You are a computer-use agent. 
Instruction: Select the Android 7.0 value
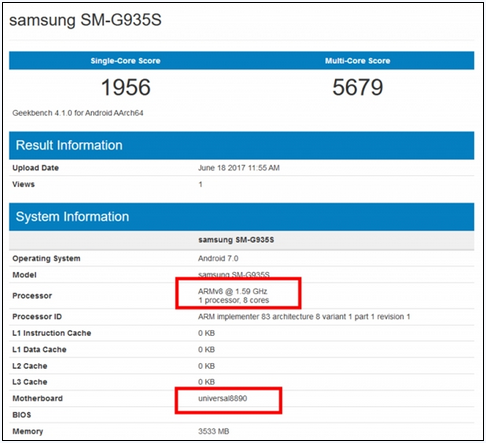click(x=218, y=259)
